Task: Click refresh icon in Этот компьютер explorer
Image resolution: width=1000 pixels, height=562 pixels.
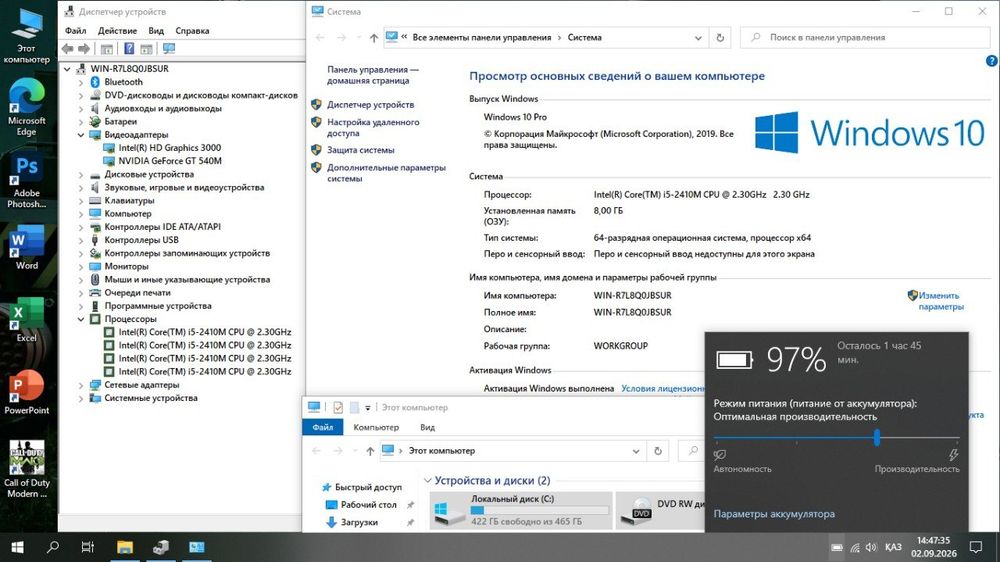Action: click(658, 451)
